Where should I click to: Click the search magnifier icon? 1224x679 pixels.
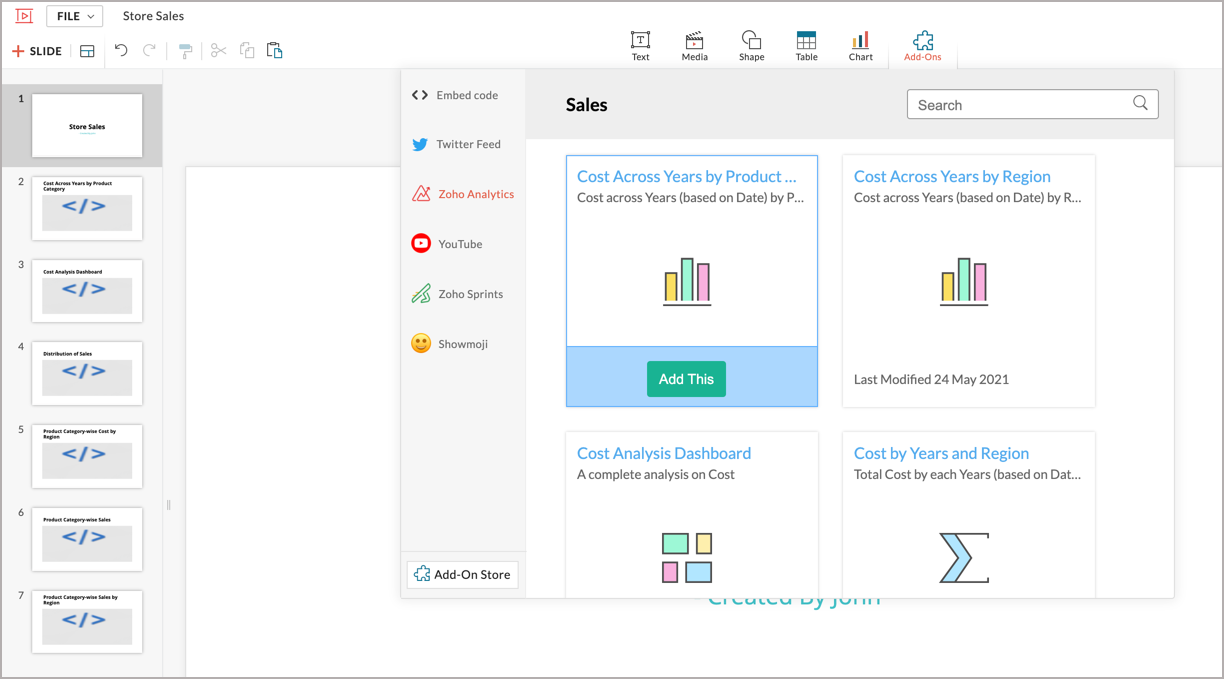[1140, 103]
